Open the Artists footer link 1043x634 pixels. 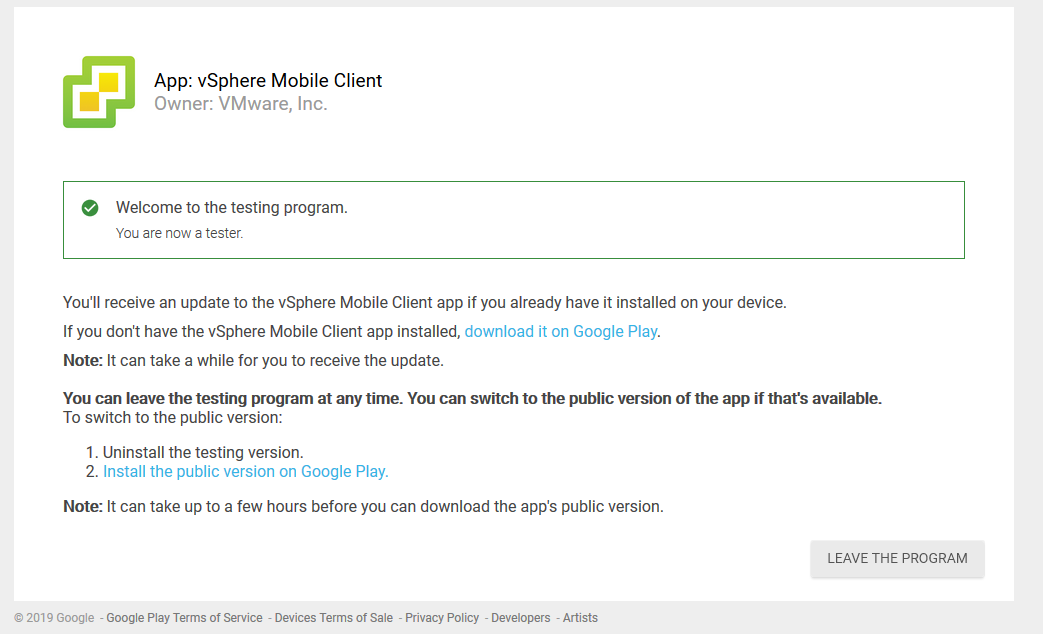(580, 618)
